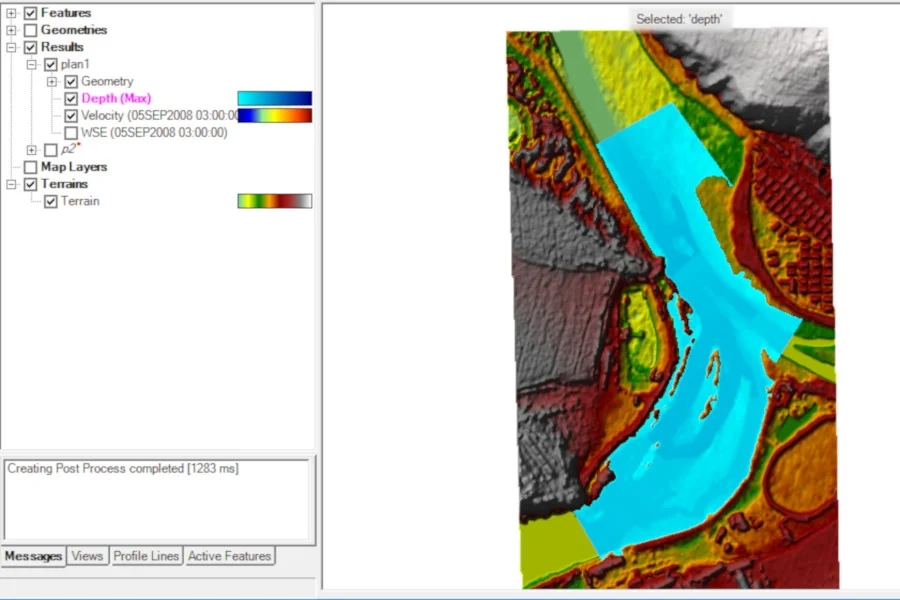Select the Geometries label in tree

[74, 30]
